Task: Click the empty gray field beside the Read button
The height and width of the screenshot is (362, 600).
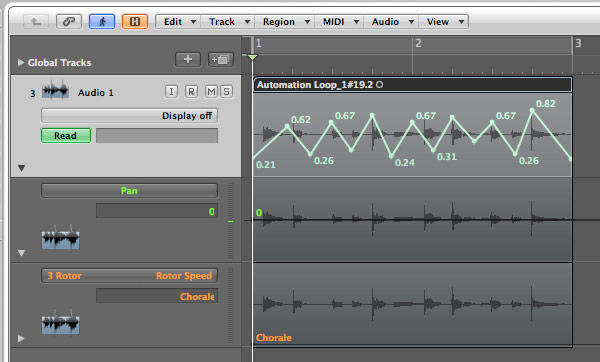Action: pyautogui.click(x=157, y=135)
